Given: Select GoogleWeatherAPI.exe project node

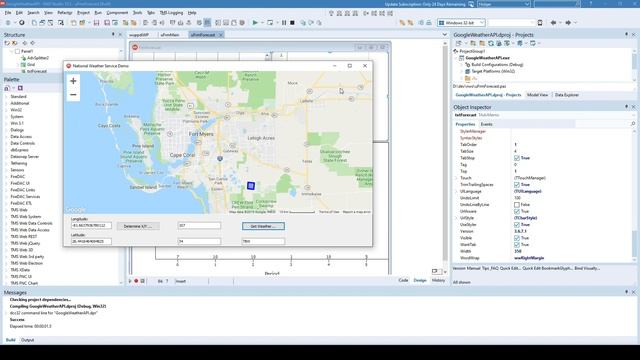Looking at the screenshot, I should point(487,58).
